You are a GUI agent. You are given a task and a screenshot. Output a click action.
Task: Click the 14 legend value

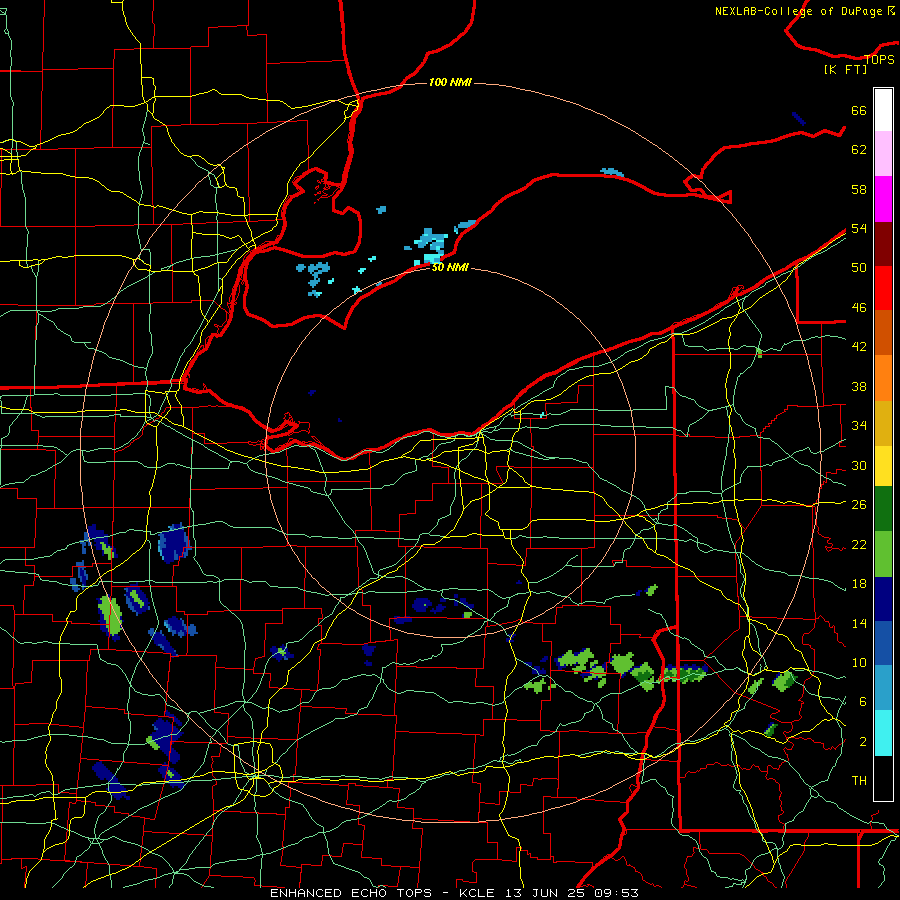point(859,623)
